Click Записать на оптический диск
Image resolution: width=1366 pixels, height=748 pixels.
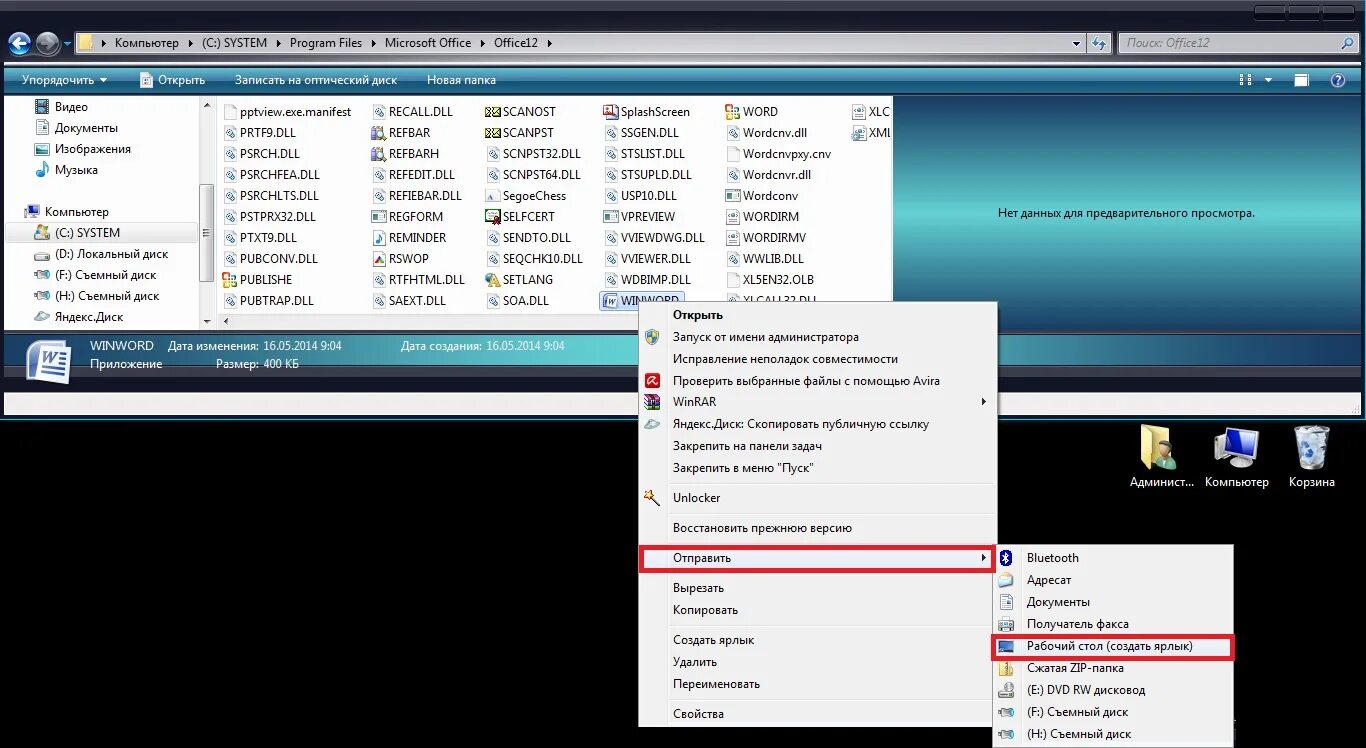click(316, 80)
